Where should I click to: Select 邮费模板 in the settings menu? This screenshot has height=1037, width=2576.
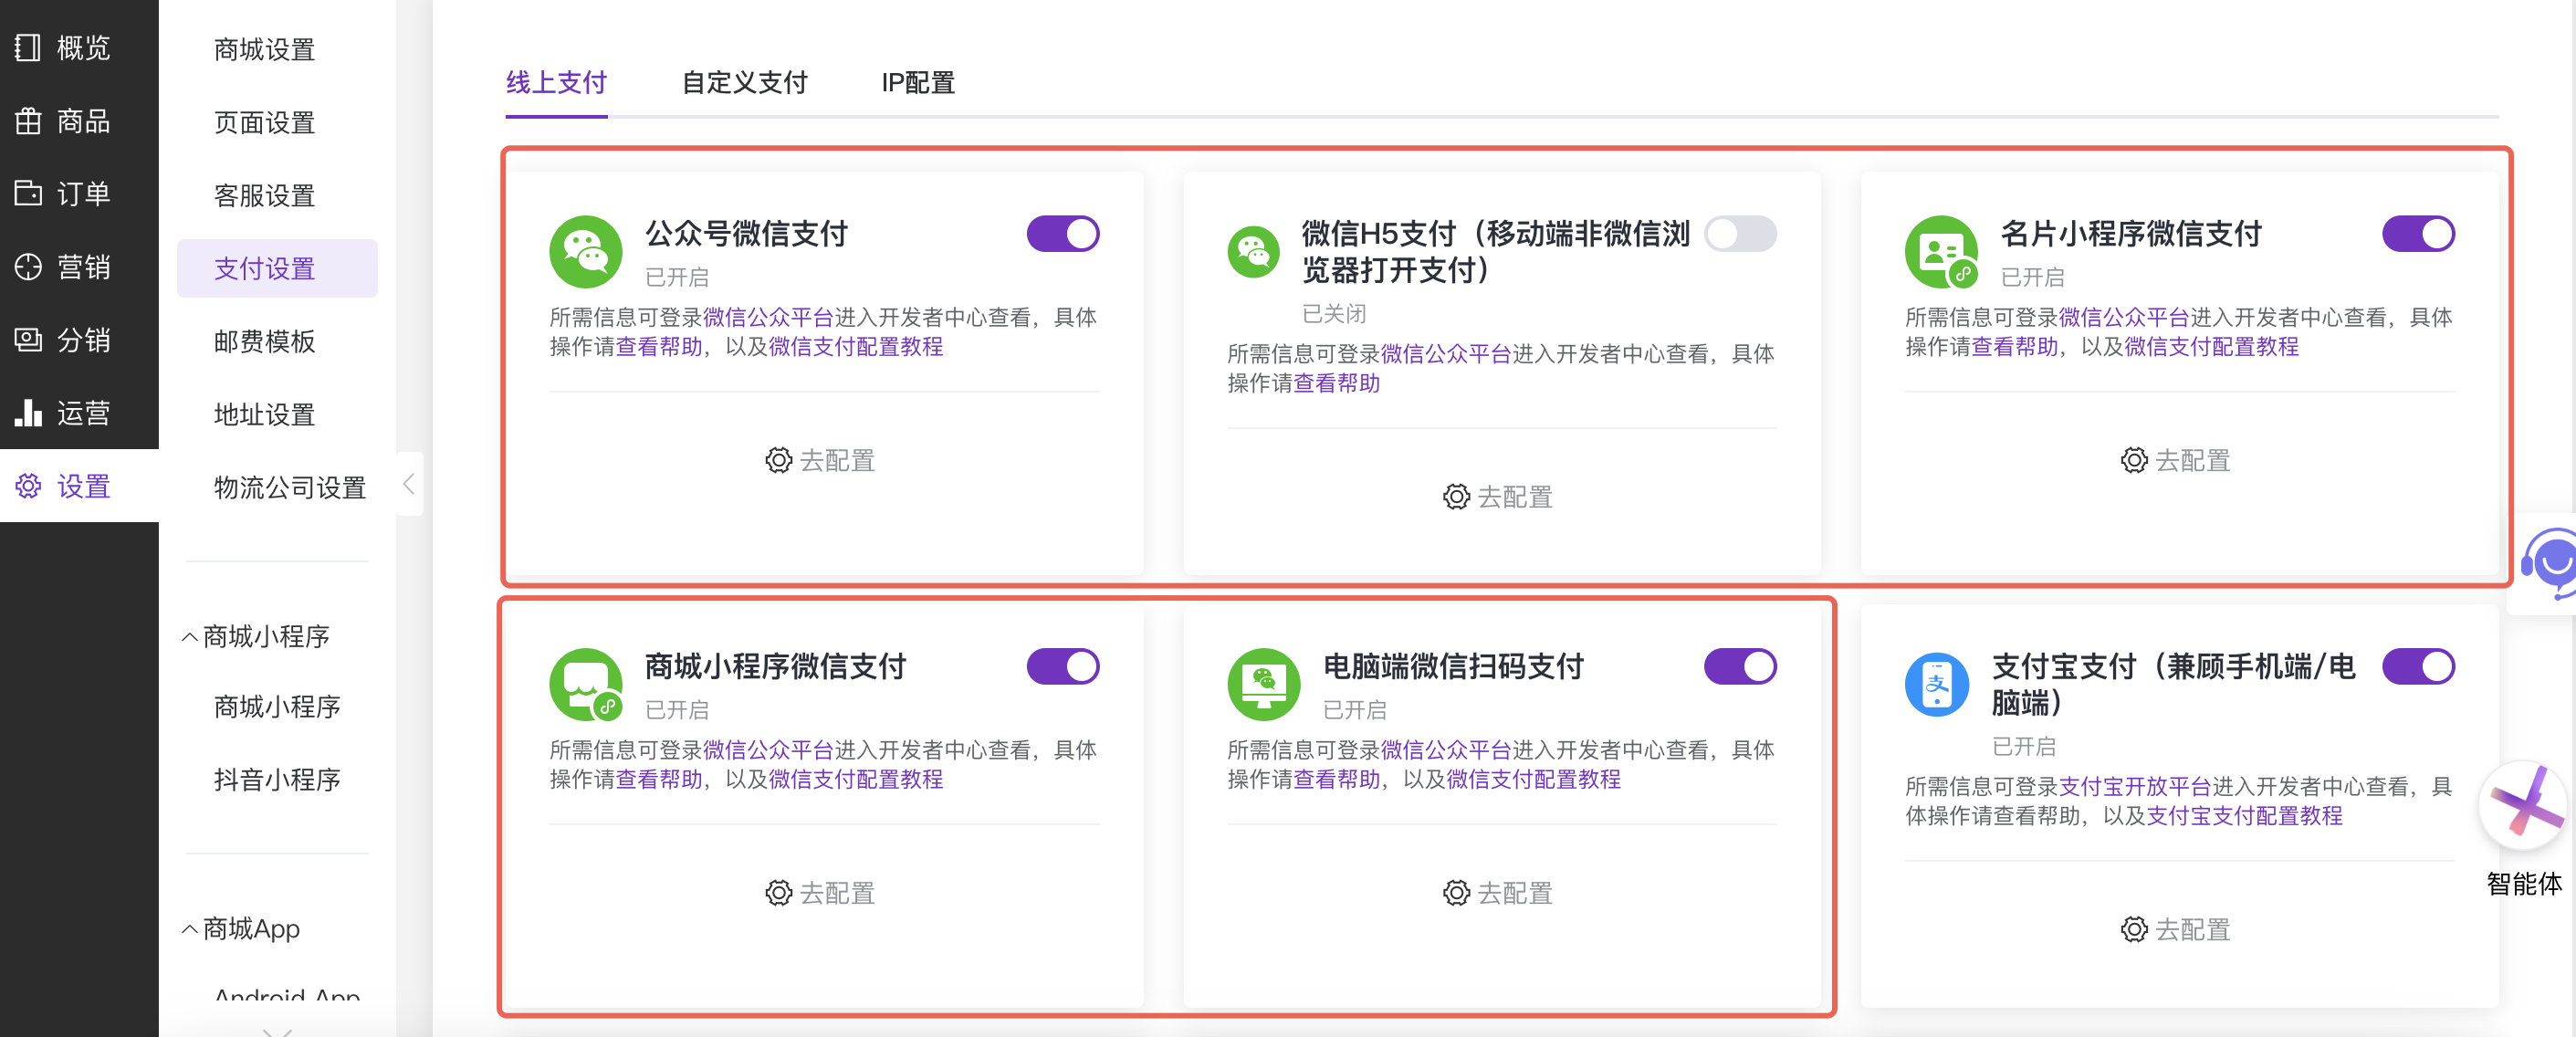[264, 341]
